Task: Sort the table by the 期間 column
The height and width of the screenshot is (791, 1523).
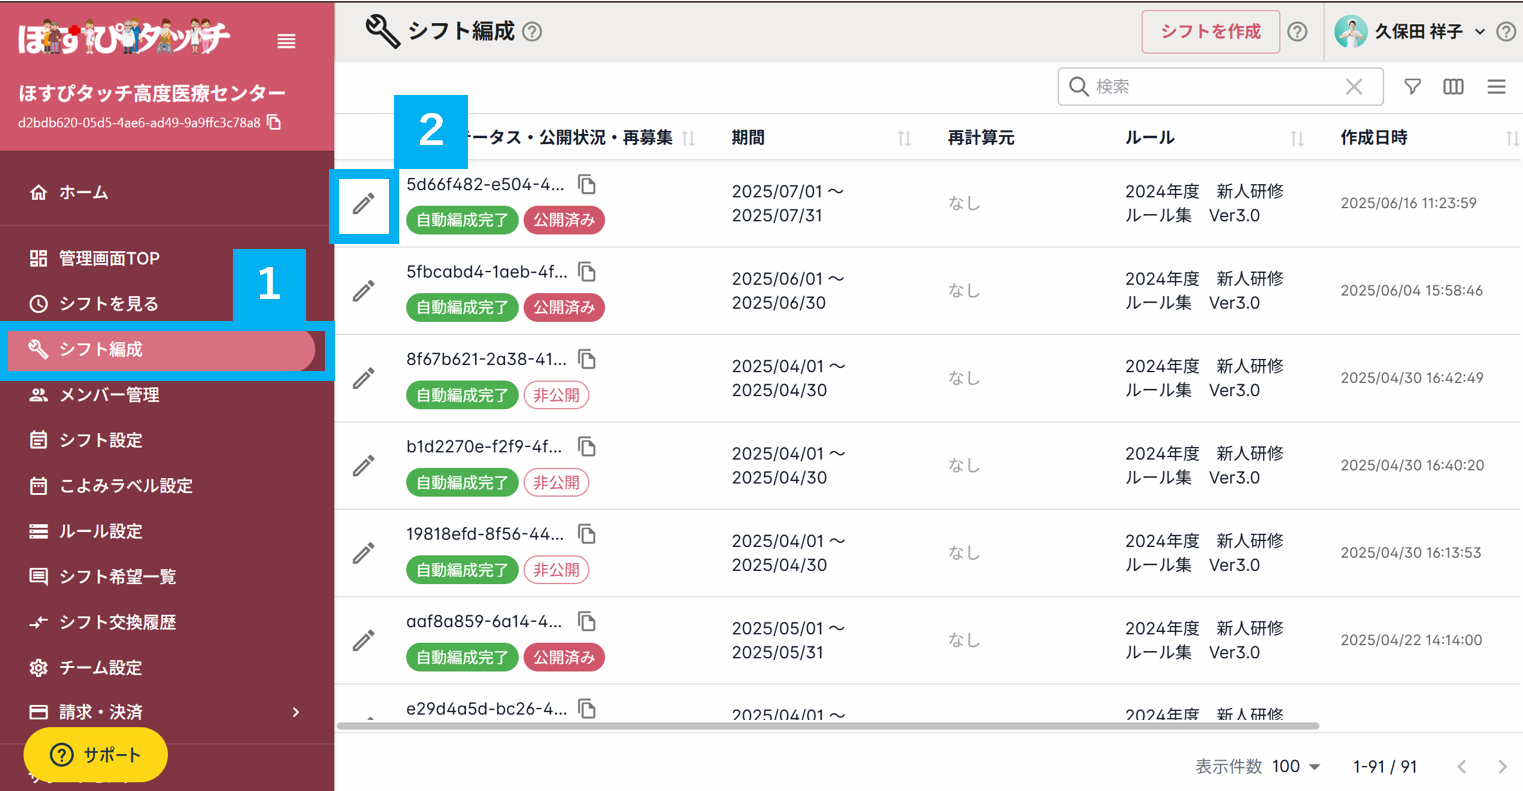Action: click(904, 138)
